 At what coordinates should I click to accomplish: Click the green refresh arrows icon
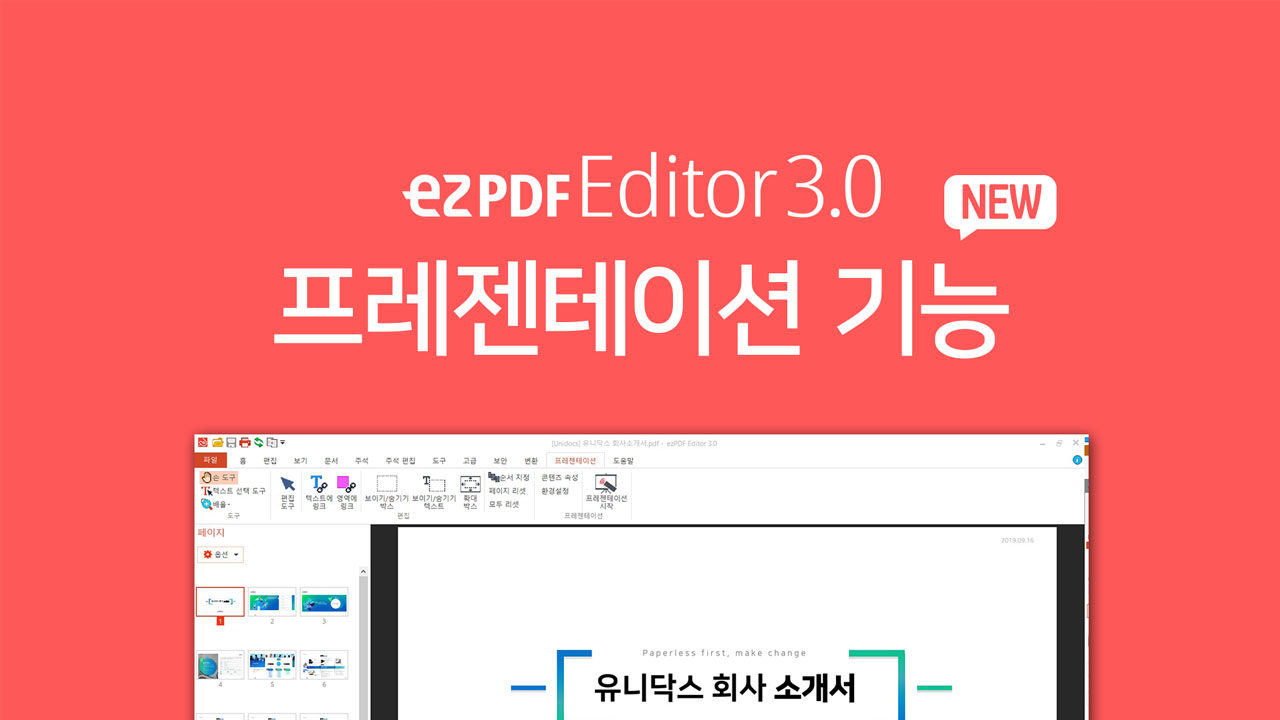258,442
